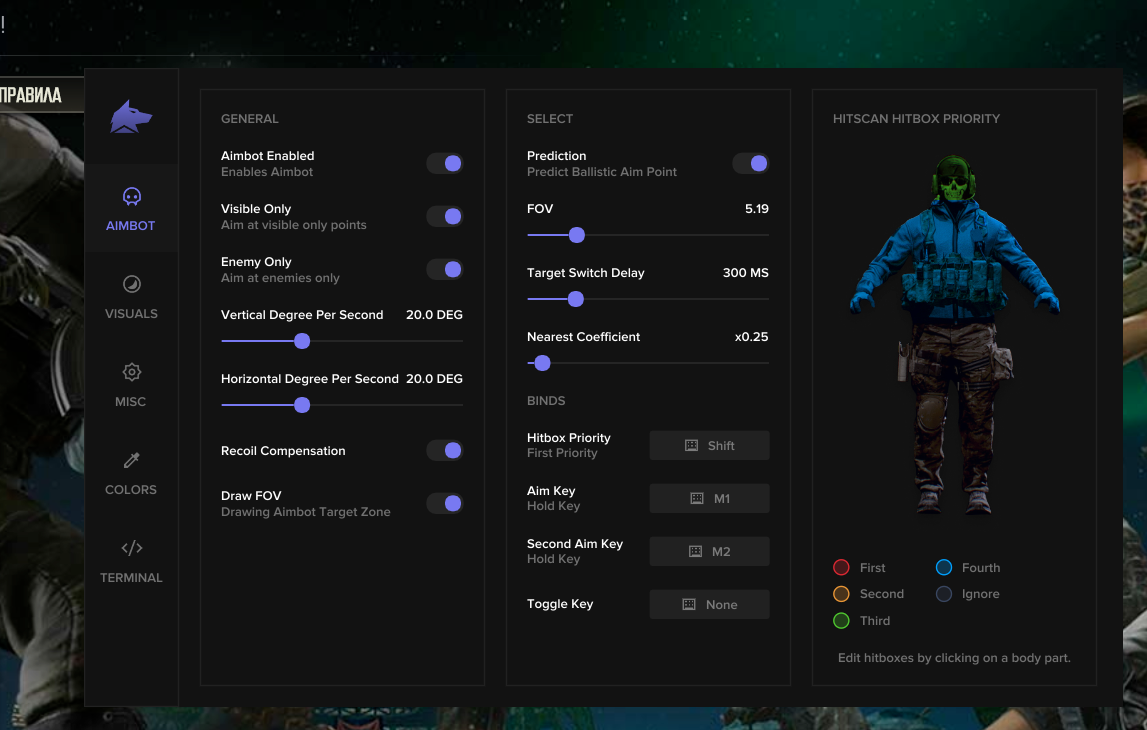This screenshot has width=1147, height=730.
Task: Adjust the FOV slider handle
Action: tap(576, 235)
